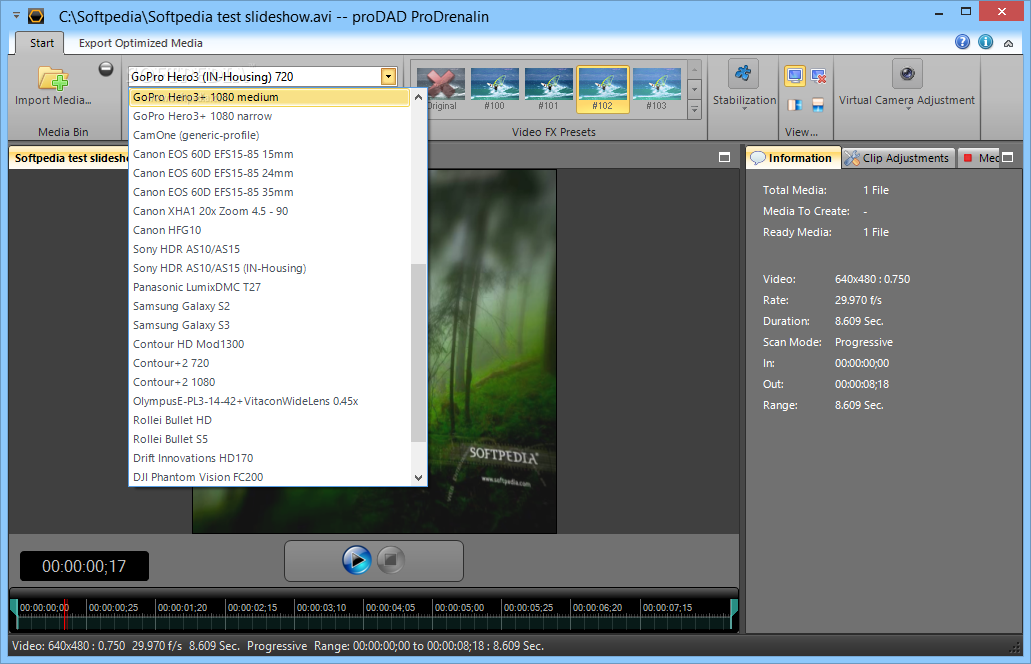Click the timeline at 00:00:04;05

click(x=391, y=608)
